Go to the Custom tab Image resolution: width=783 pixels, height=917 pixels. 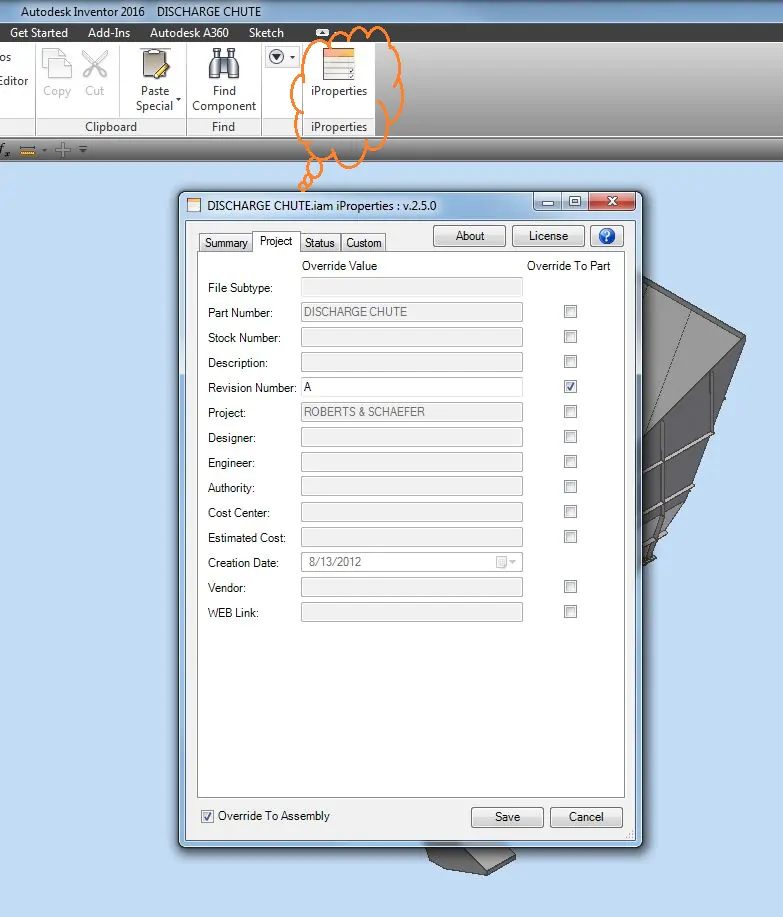click(x=364, y=243)
